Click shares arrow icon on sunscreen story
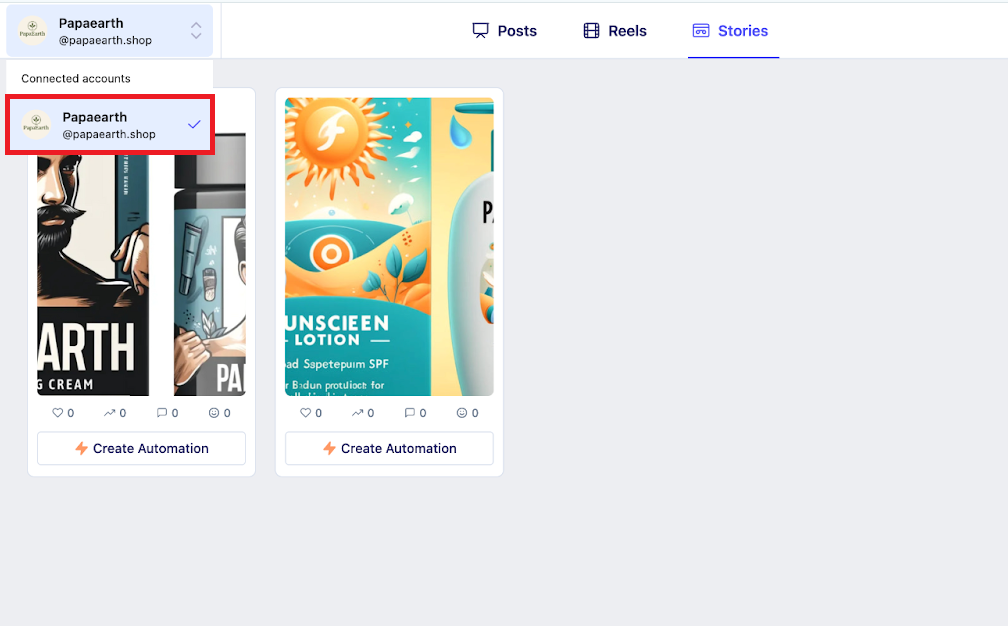Screen dimensions: 1008x626 [x=357, y=413]
